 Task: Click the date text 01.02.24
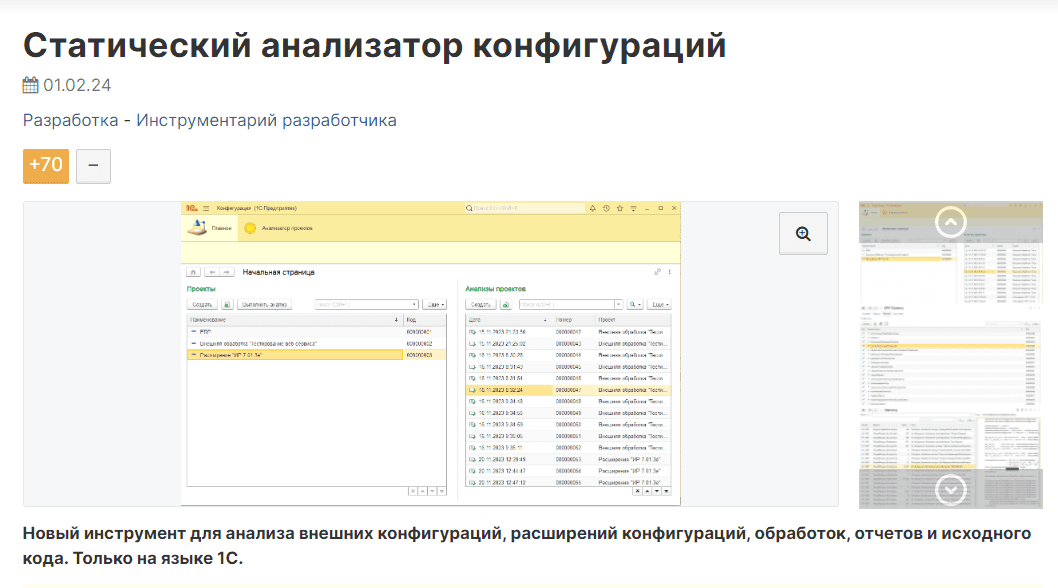click(x=77, y=85)
